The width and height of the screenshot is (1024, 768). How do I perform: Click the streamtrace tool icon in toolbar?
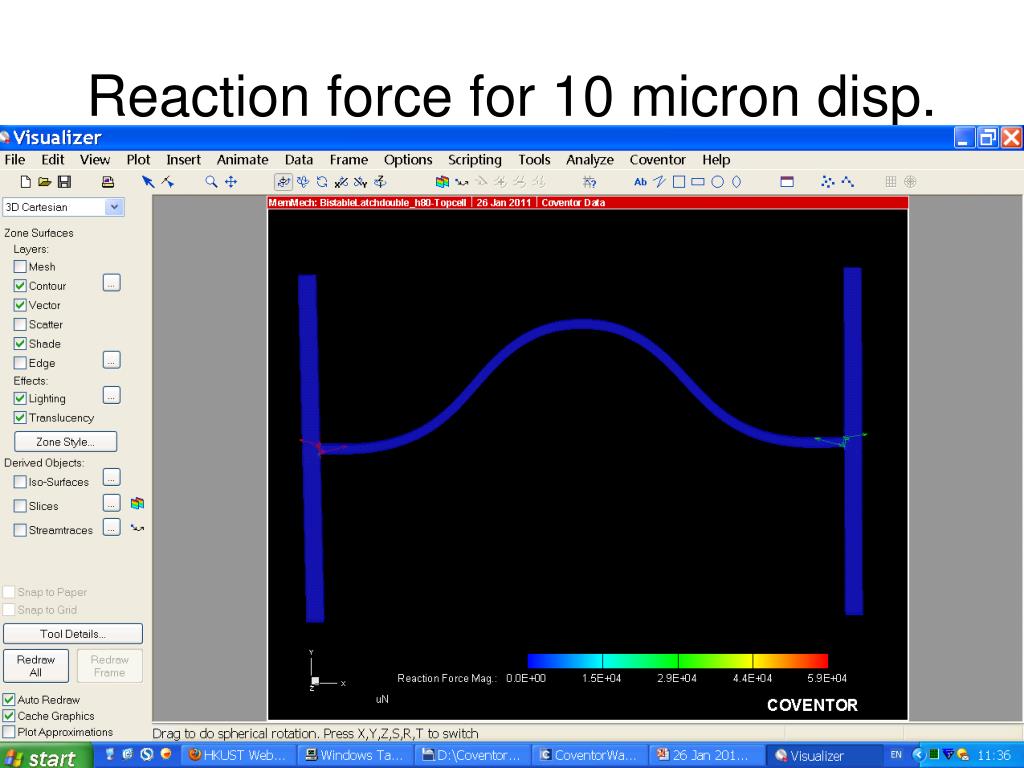(462, 183)
